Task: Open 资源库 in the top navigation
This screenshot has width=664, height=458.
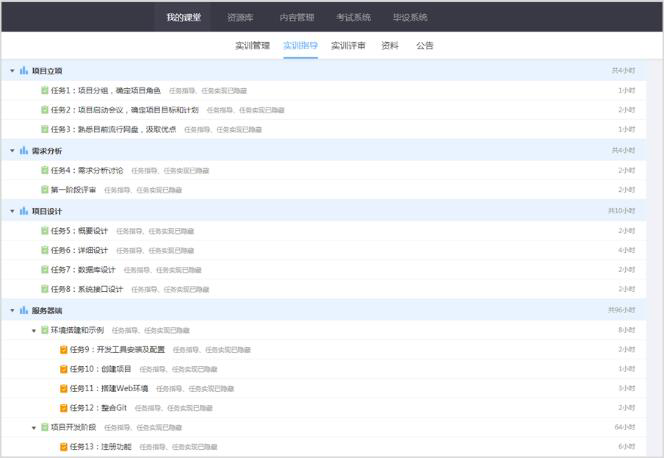Action: pos(240,17)
